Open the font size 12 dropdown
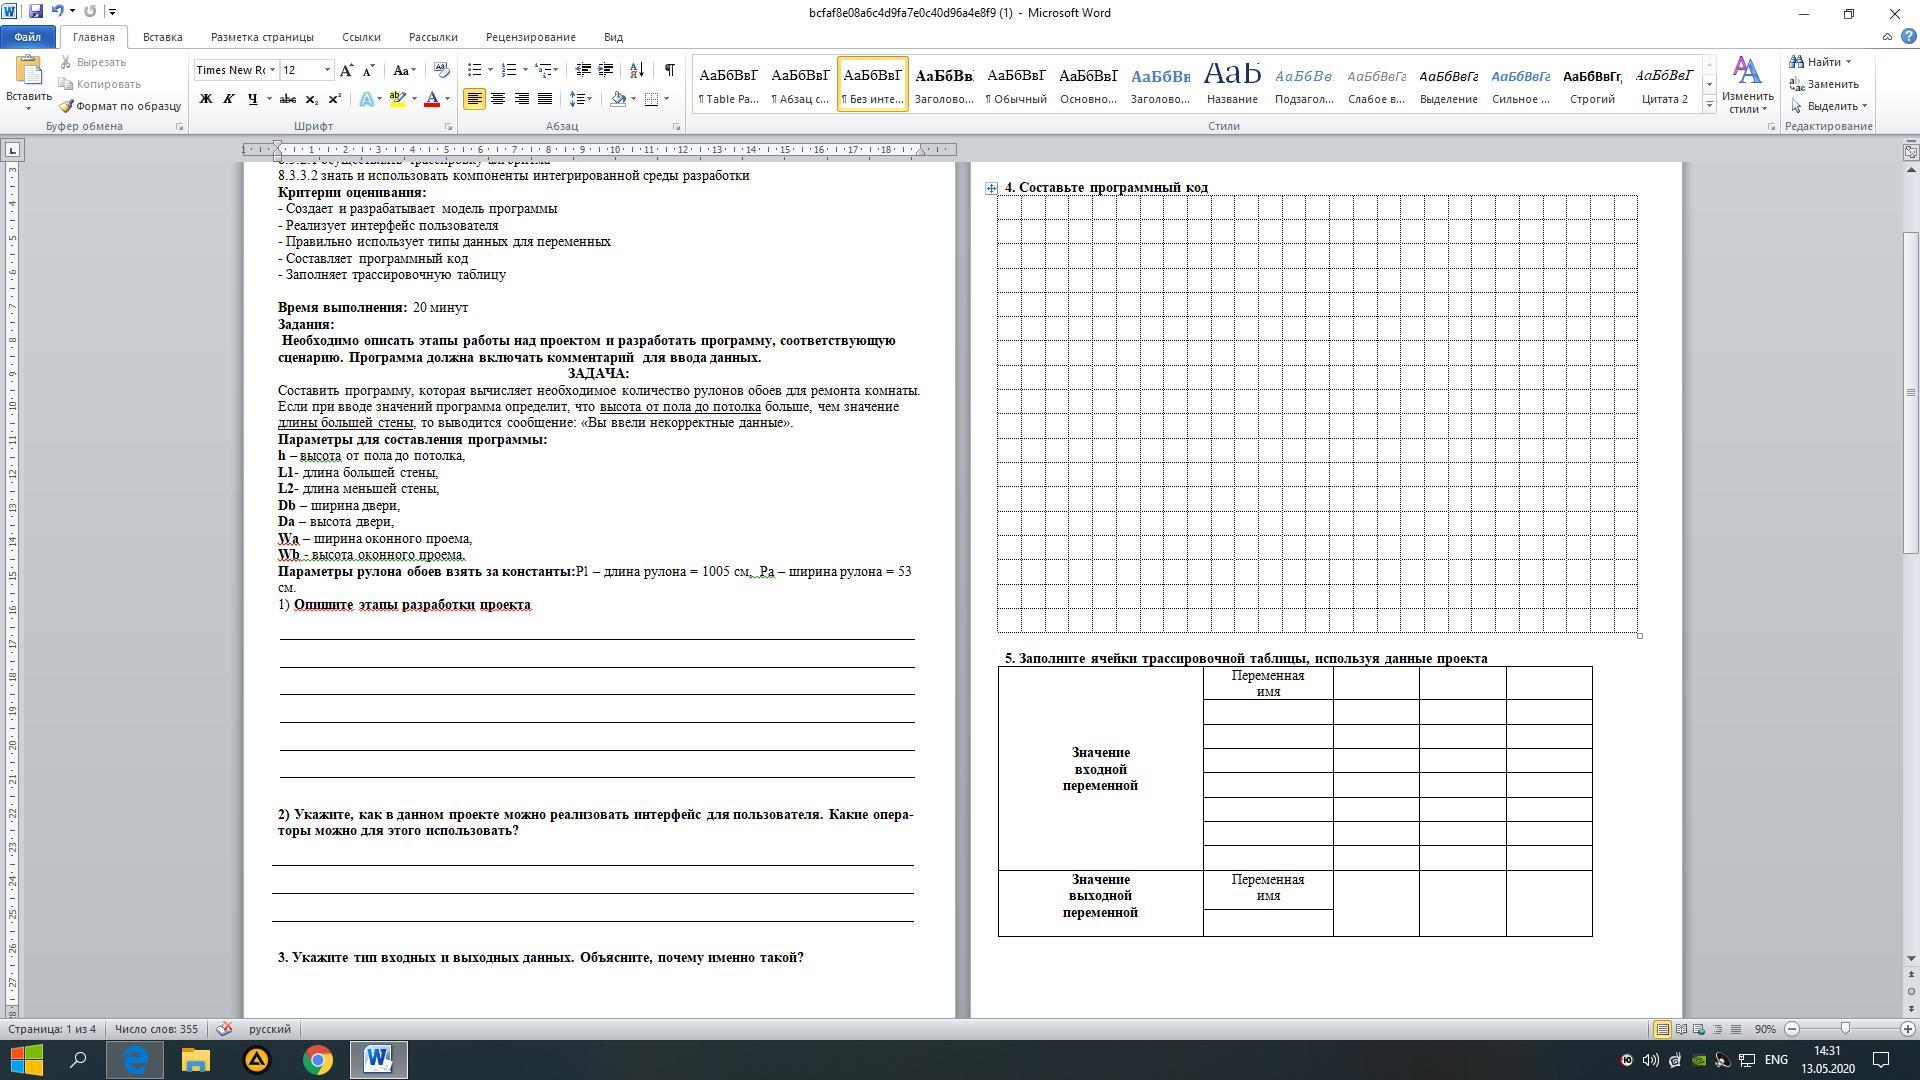 click(x=327, y=70)
